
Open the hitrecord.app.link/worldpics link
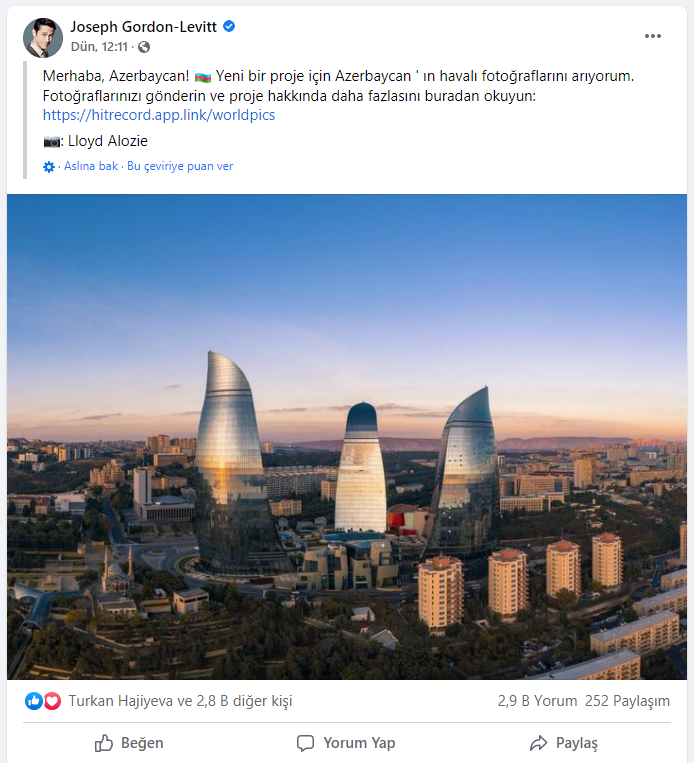tap(159, 115)
